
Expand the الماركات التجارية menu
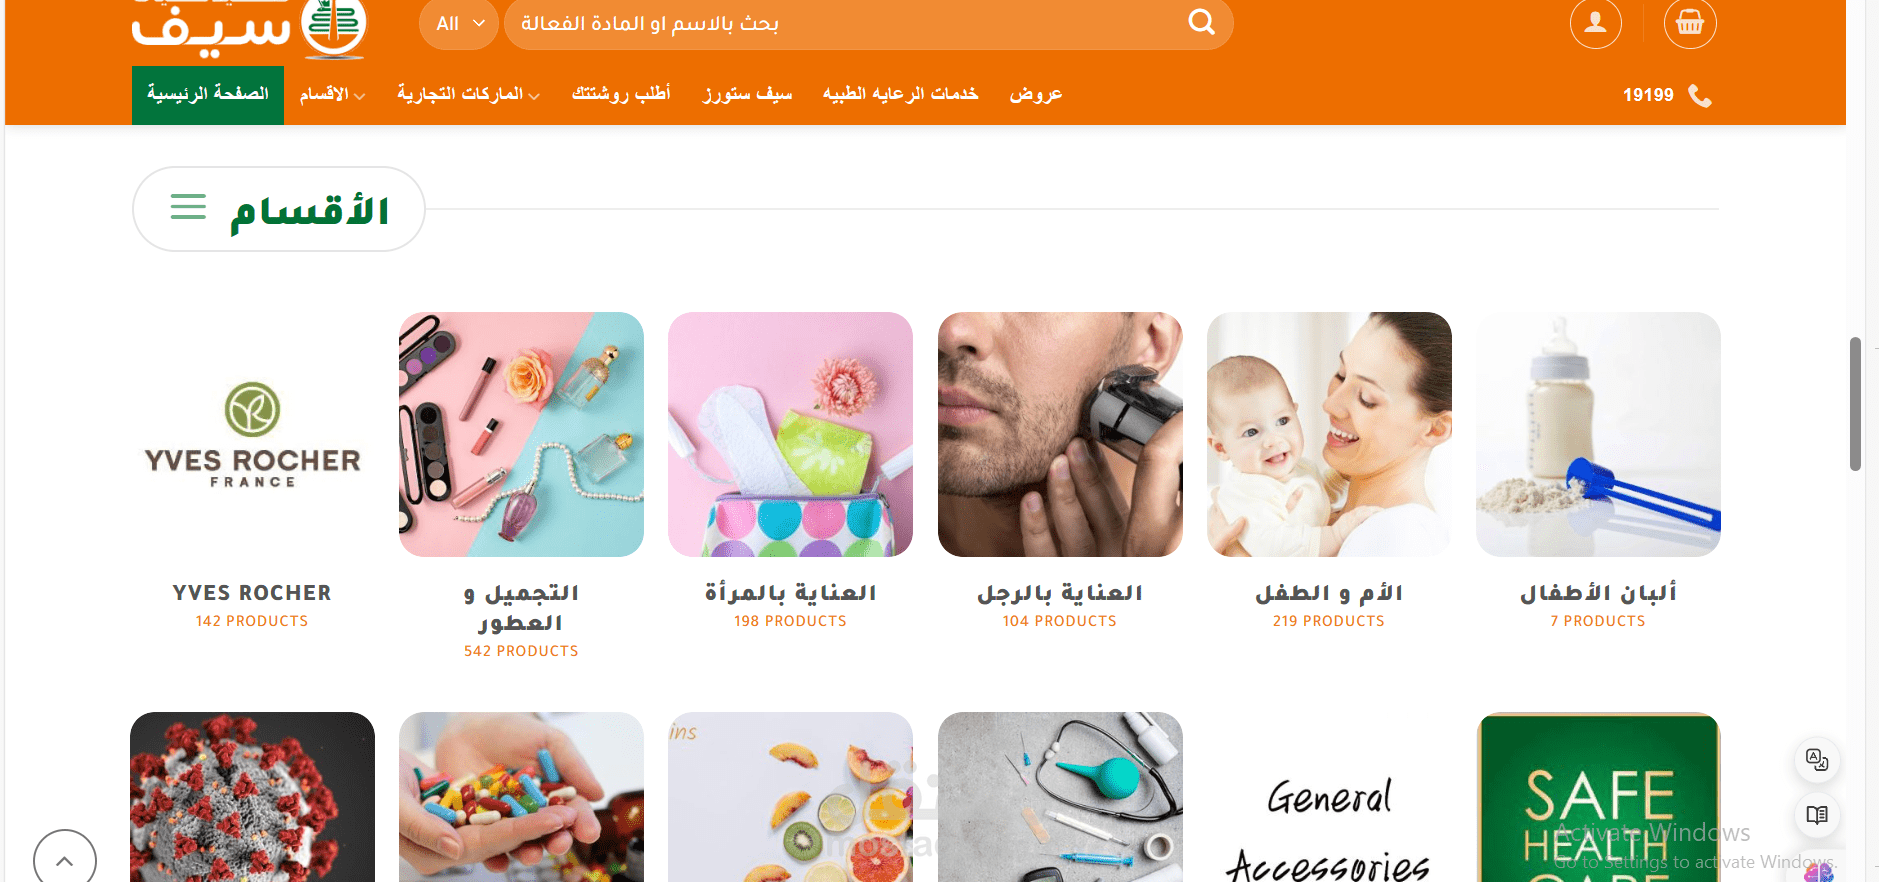tap(468, 94)
